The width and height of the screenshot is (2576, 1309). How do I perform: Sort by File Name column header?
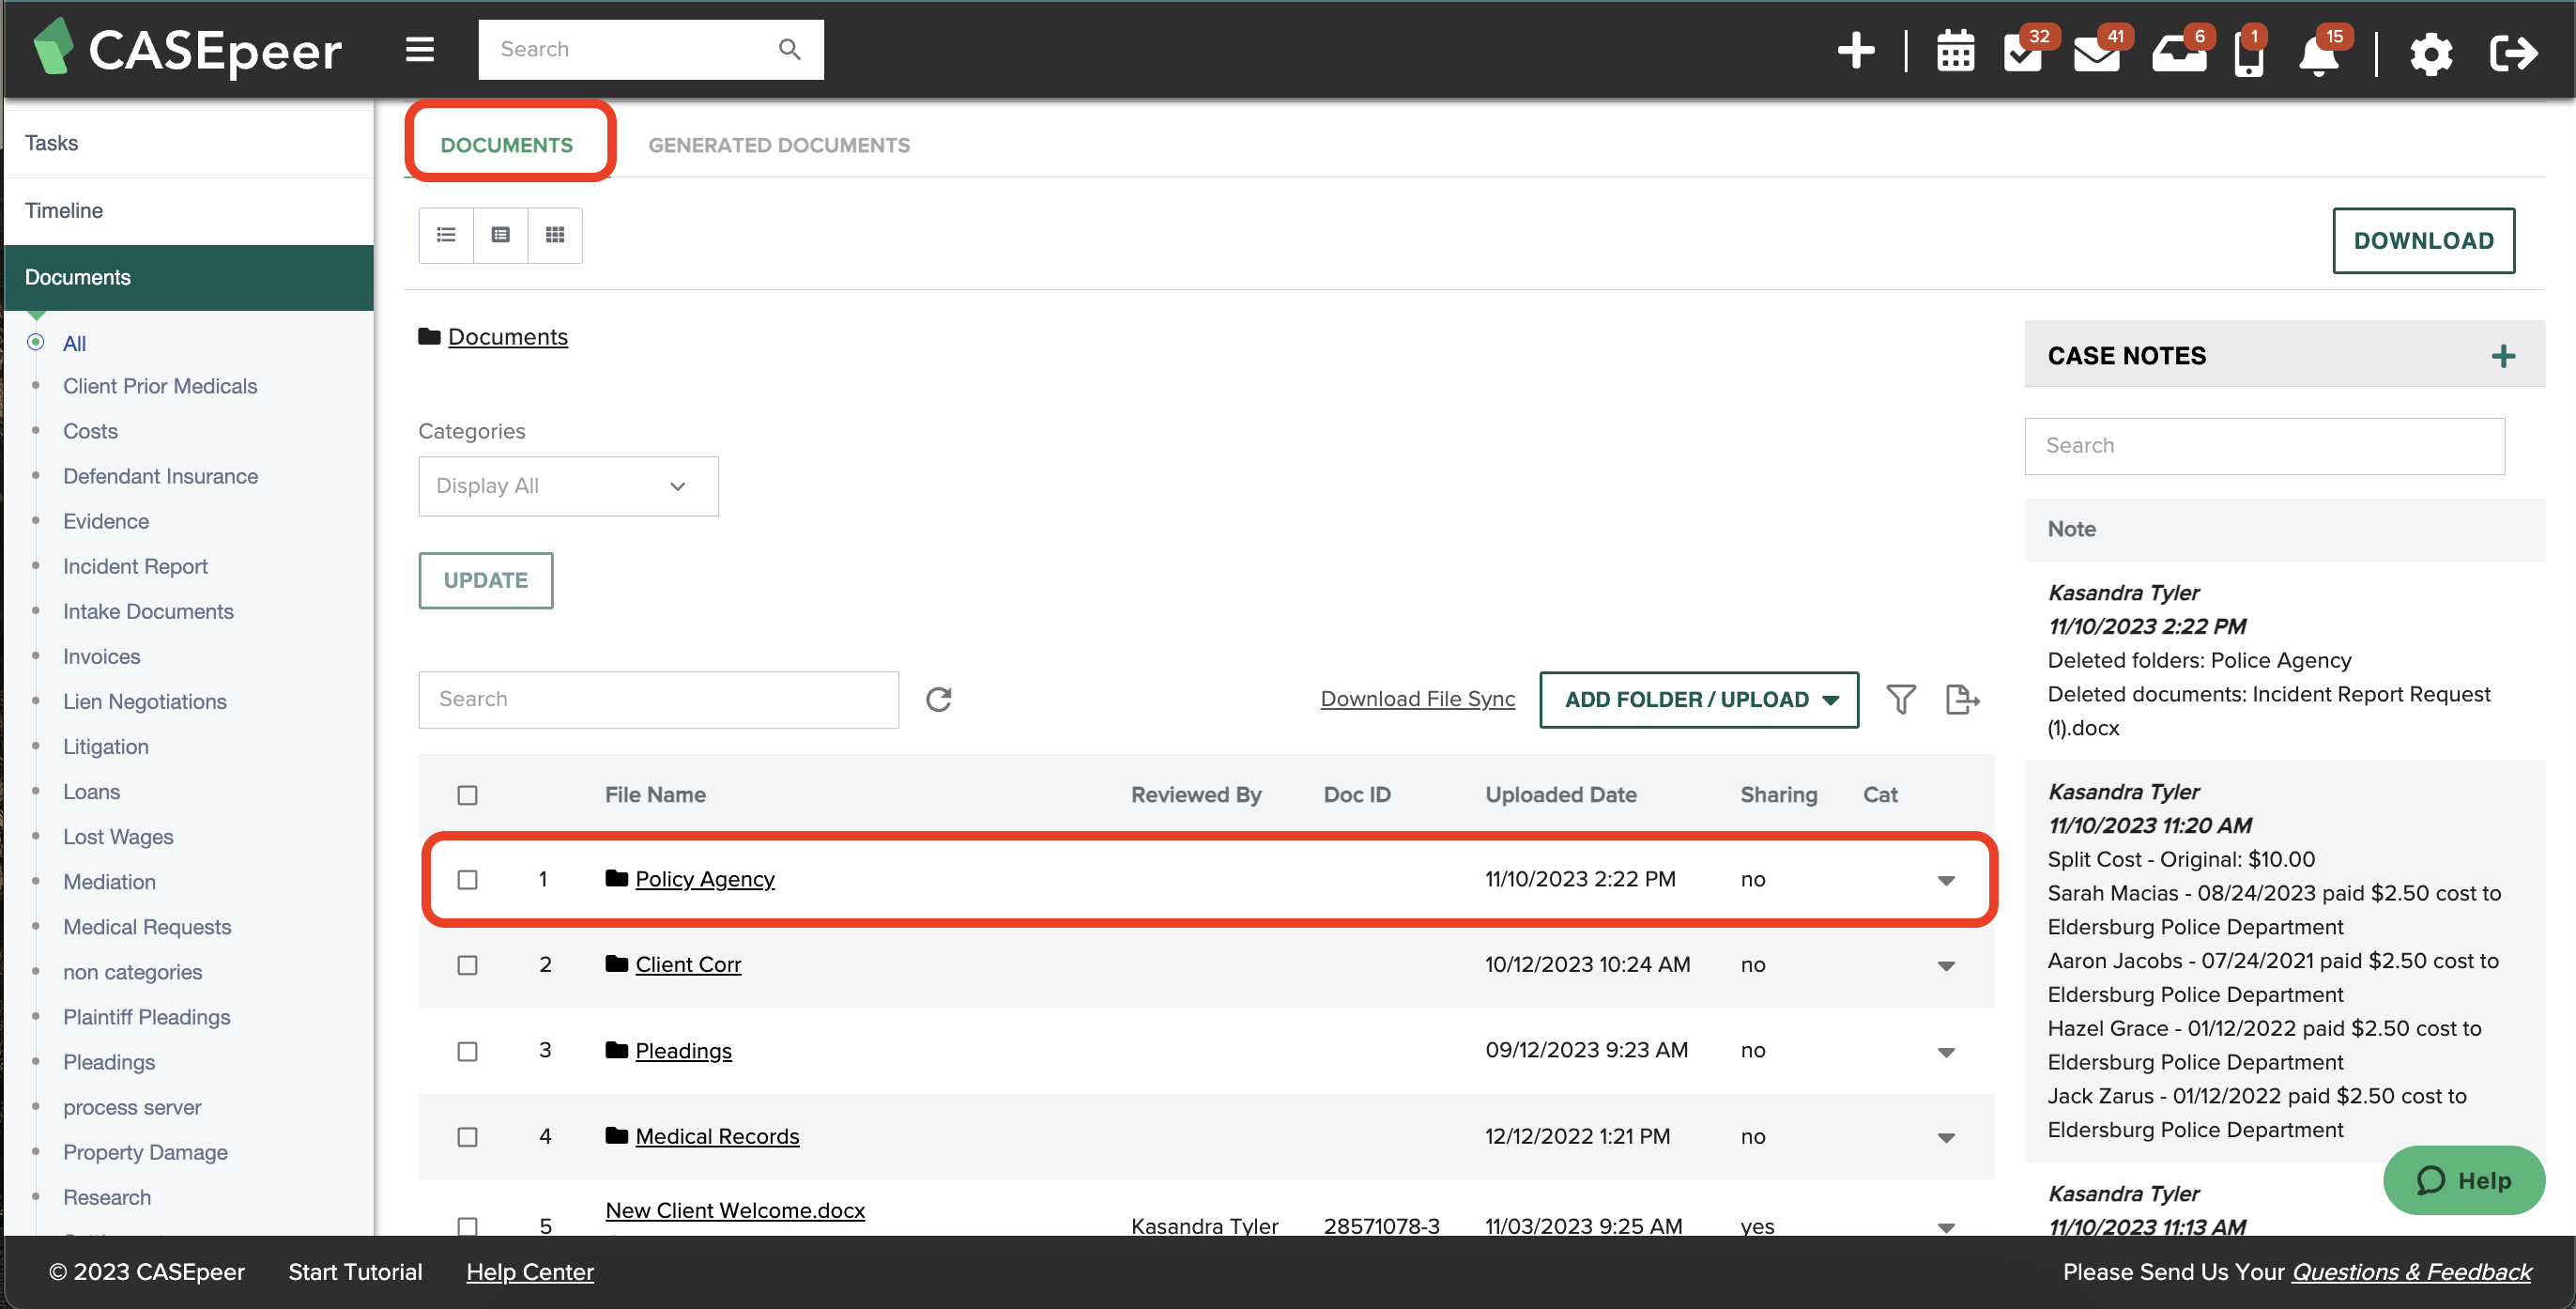pyautogui.click(x=655, y=795)
